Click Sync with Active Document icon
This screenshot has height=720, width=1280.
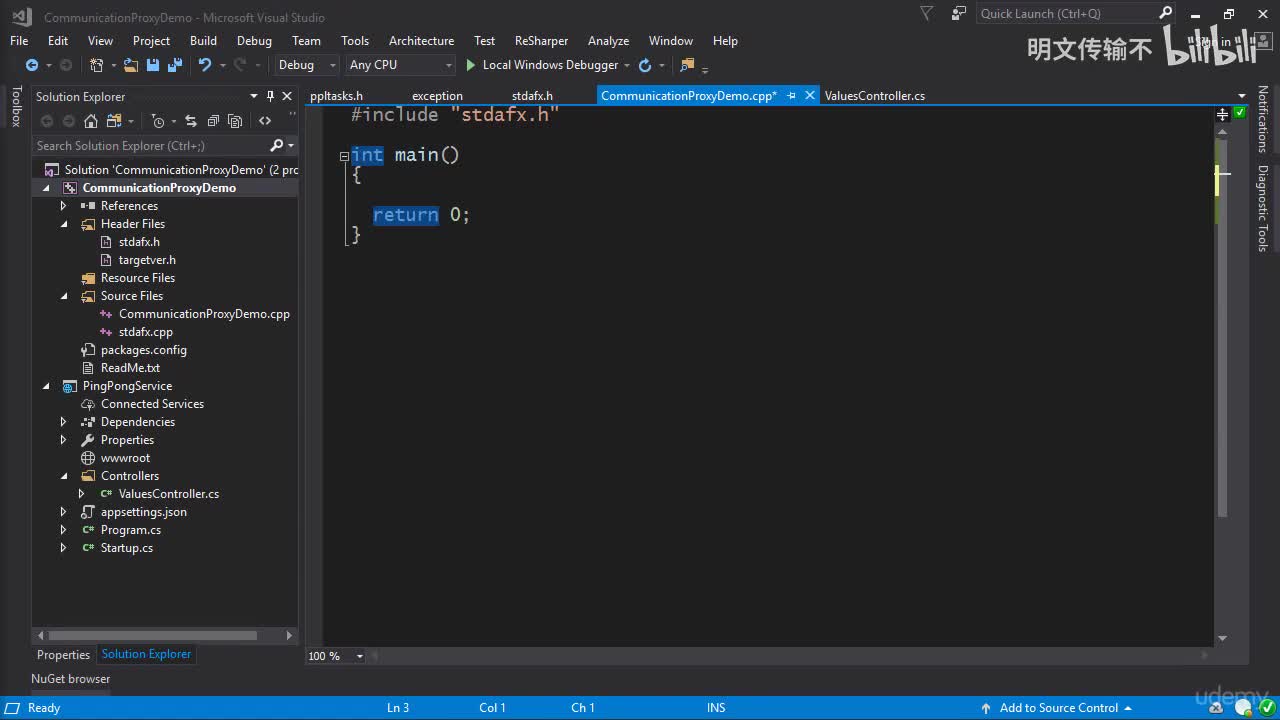[x=191, y=121]
